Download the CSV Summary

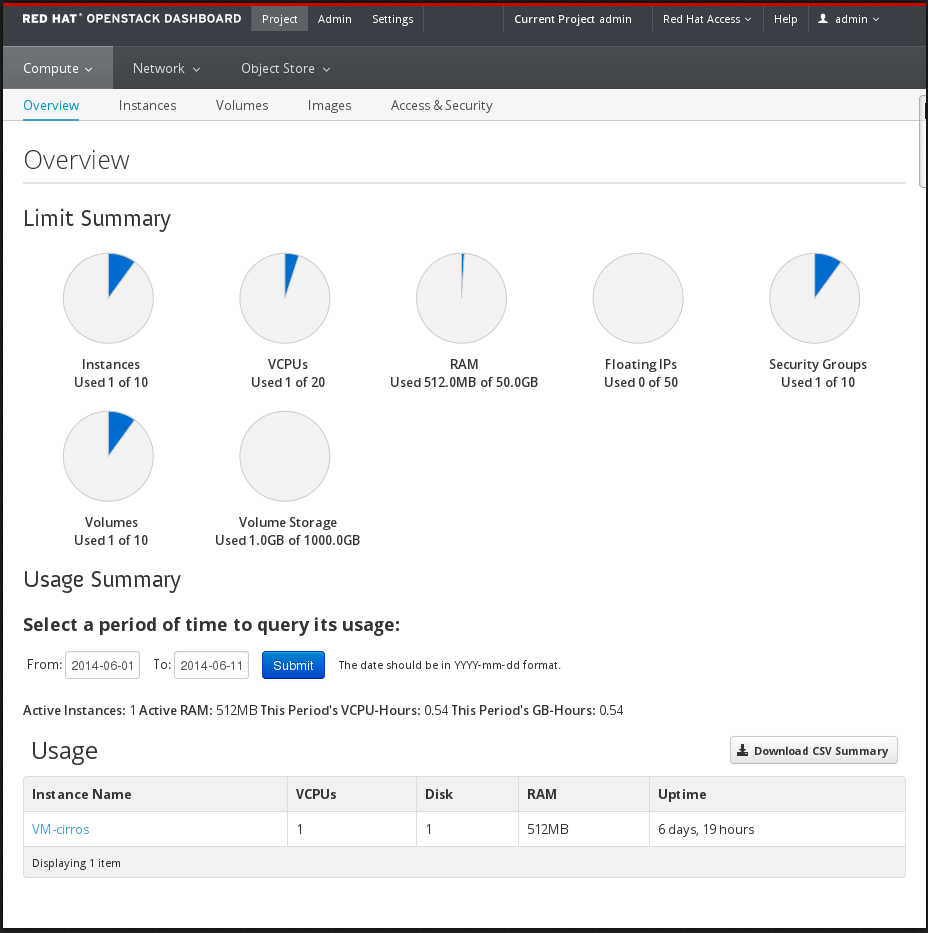[x=813, y=751]
